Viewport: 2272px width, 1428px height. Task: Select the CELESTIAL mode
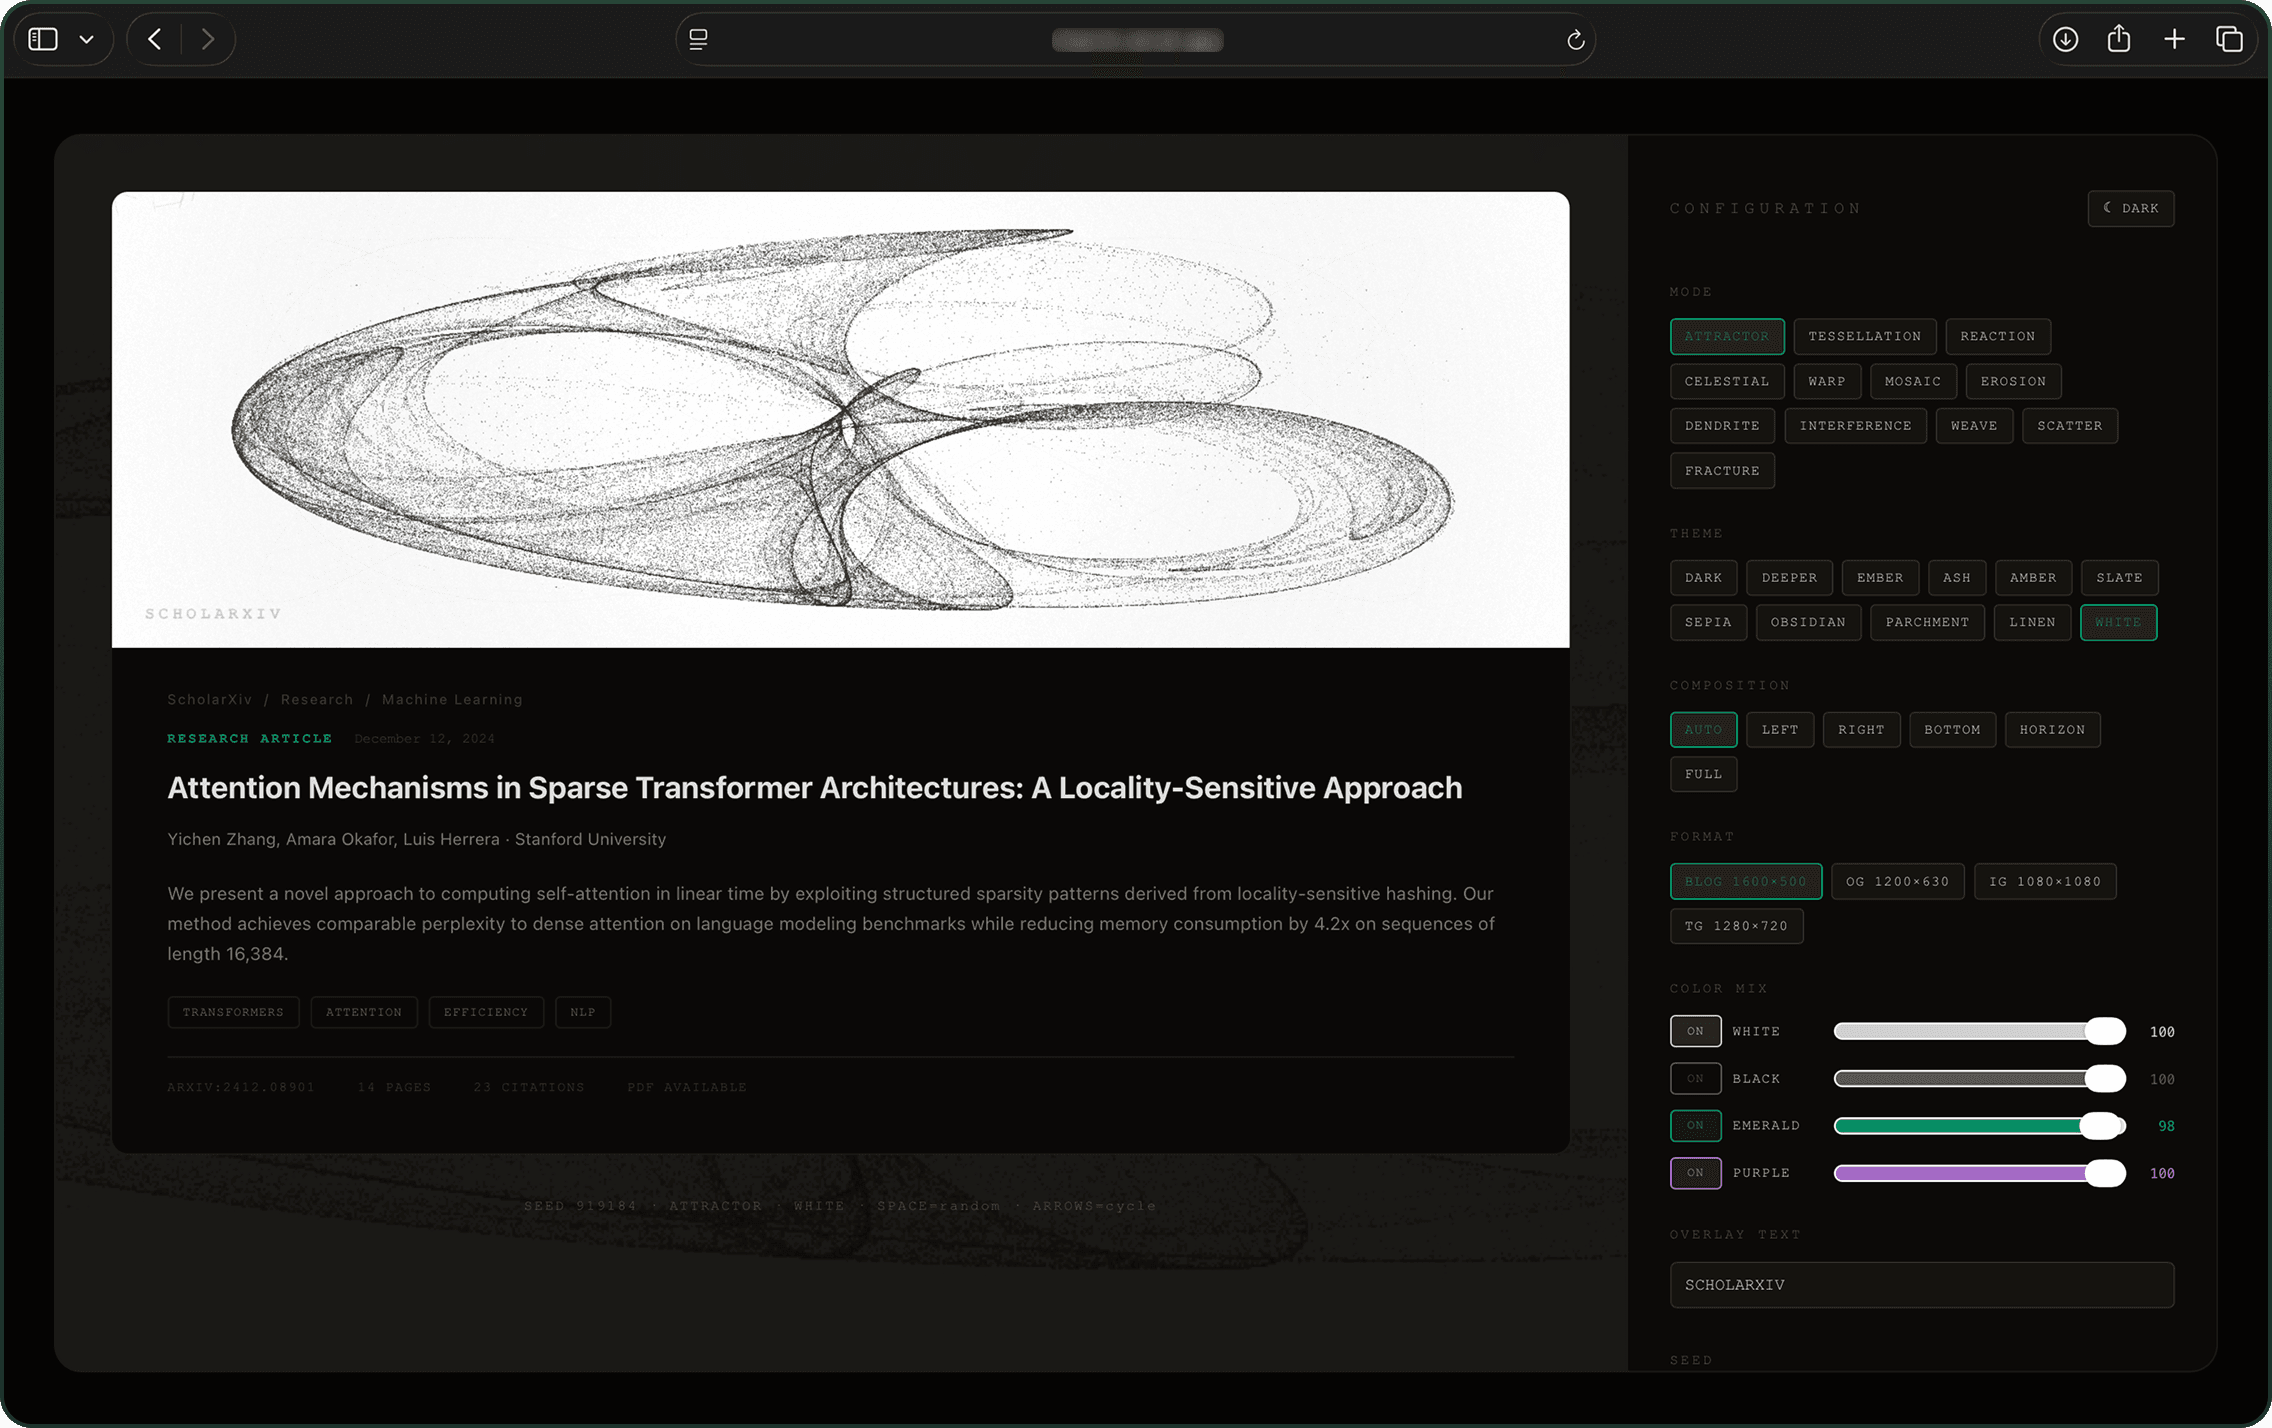1726,382
